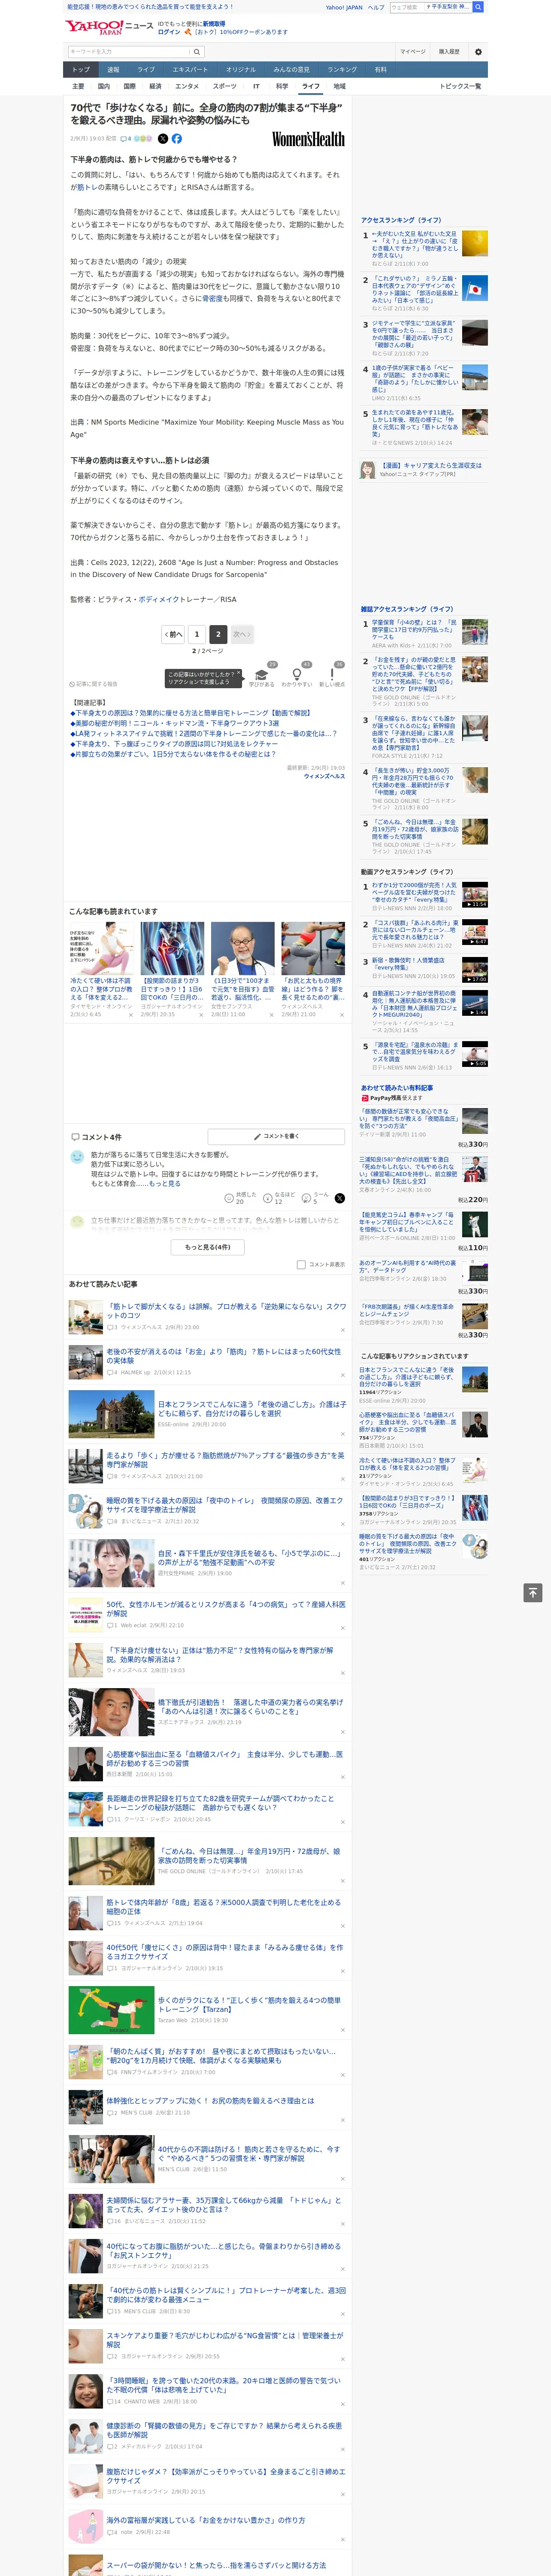Share the article on X
551x2576 pixels.
click(163, 139)
